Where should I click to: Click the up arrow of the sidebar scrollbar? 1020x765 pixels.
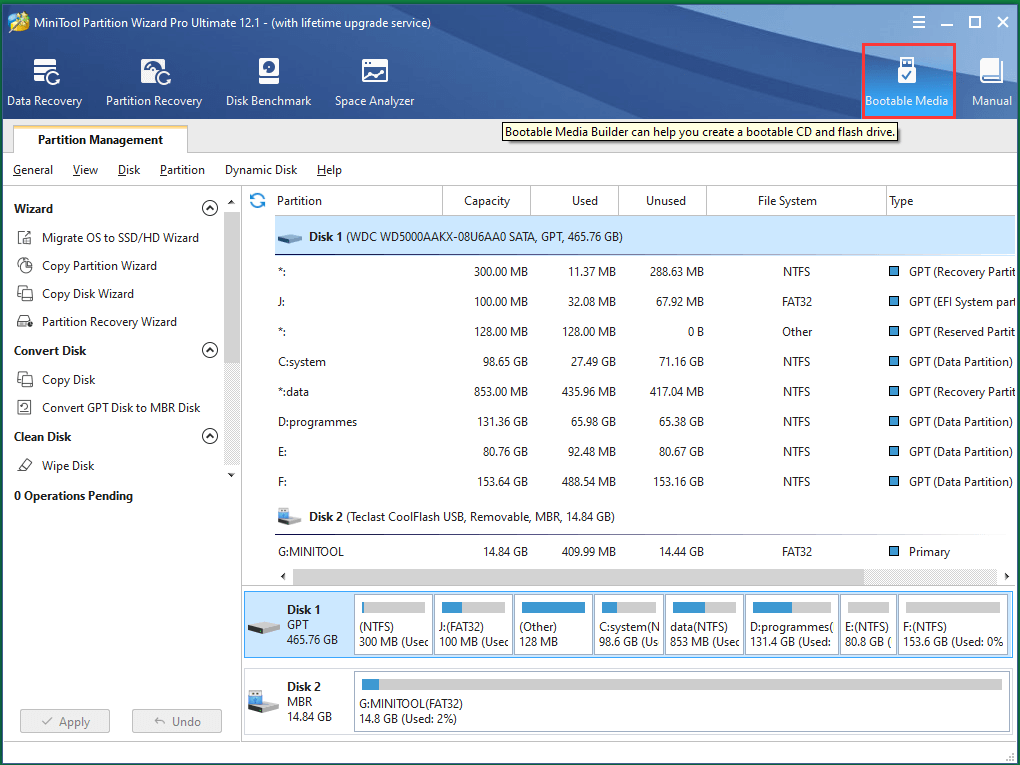tap(231, 202)
